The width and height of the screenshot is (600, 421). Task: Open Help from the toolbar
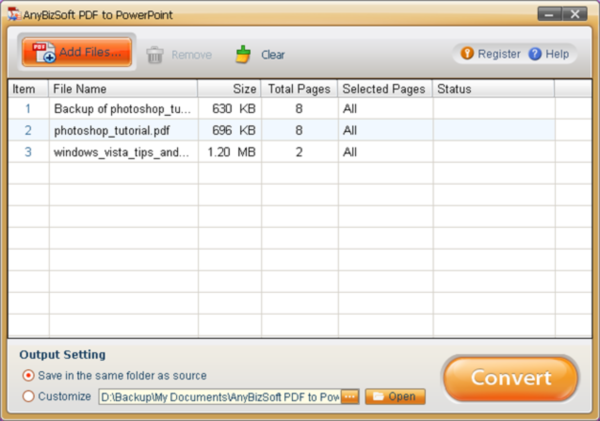[x=549, y=54]
